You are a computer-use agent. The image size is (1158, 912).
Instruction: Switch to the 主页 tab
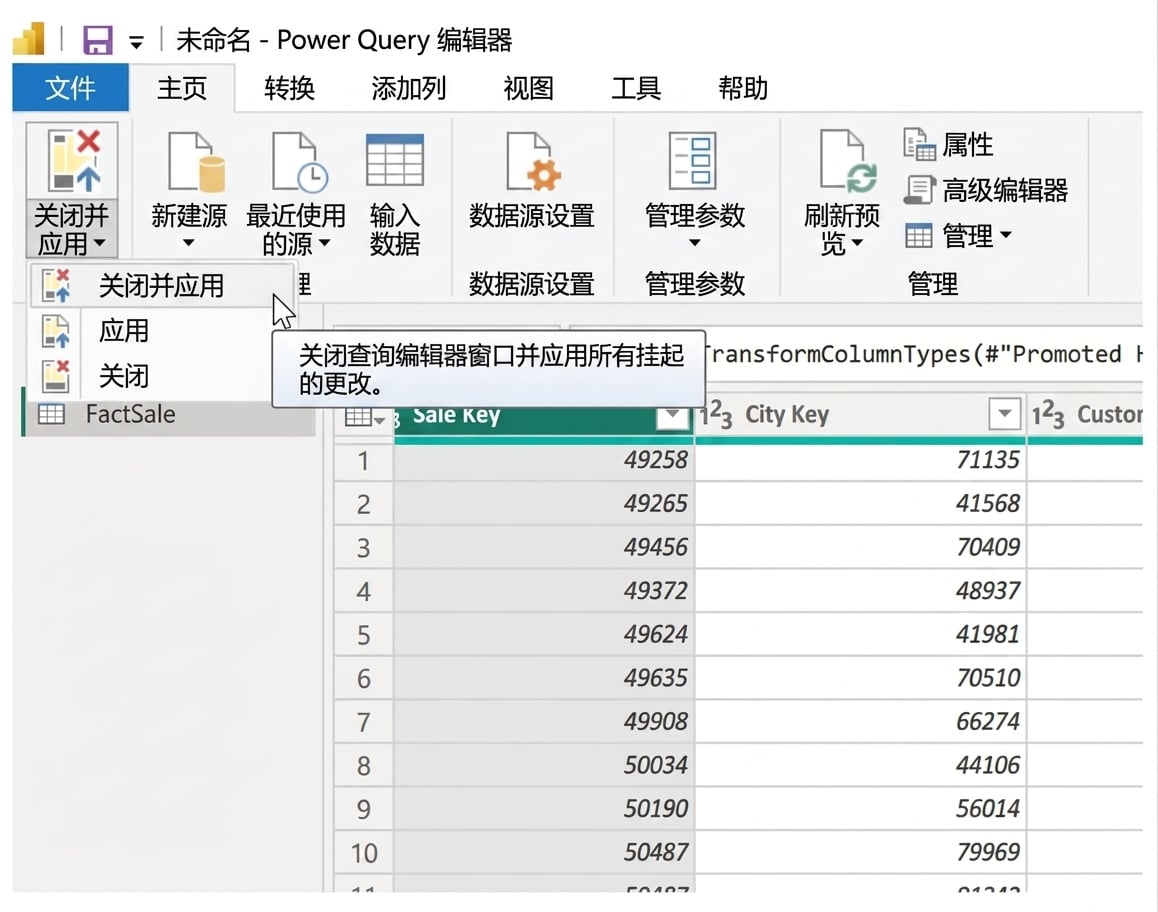click(x=182, y=88)
